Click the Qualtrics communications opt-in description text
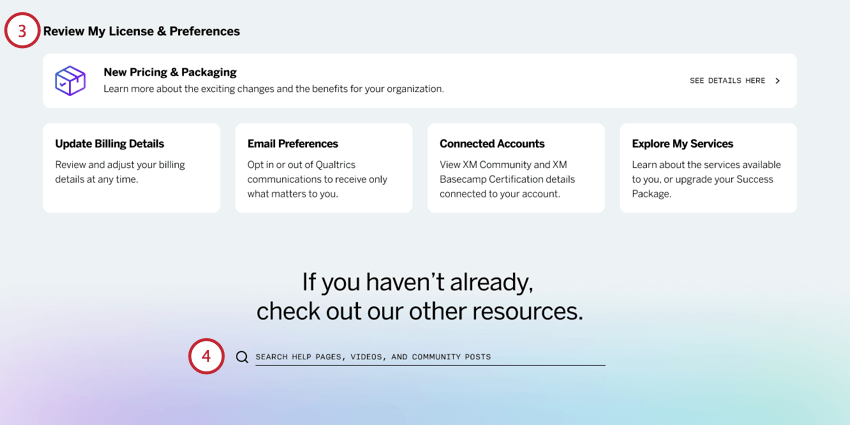Screen dimensions: 850x425 pos(317,179)
